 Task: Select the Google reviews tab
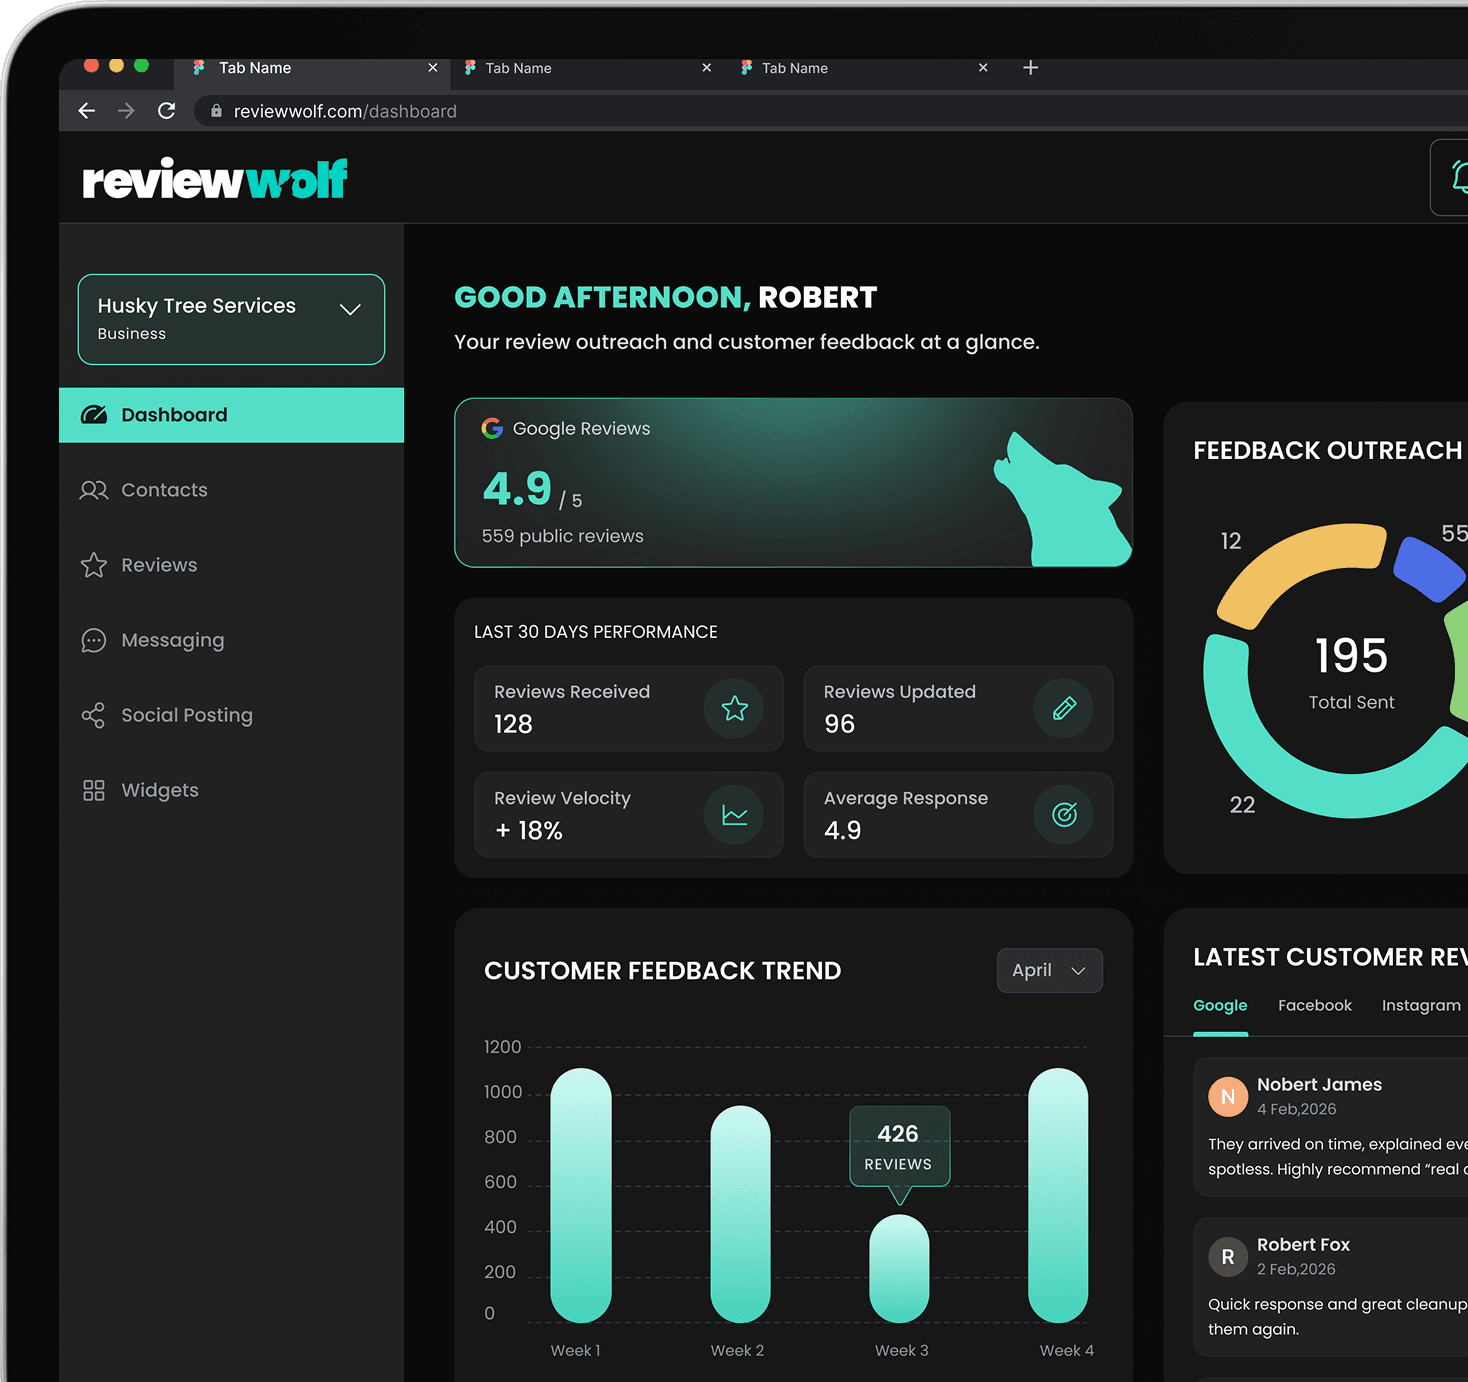pos(1220,1005)
